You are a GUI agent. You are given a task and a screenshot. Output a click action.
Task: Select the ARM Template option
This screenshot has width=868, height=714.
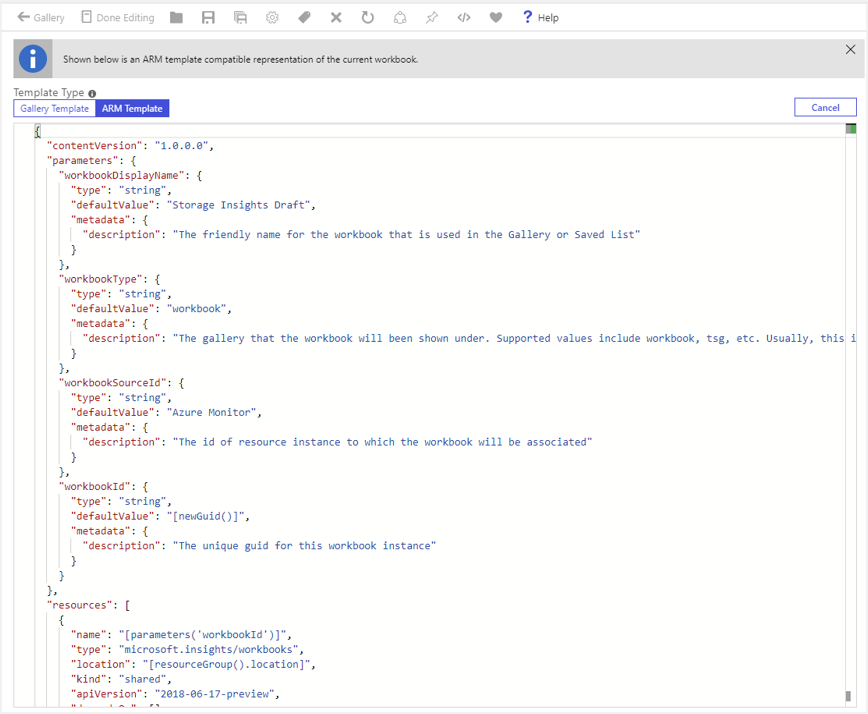pos(133,108)
